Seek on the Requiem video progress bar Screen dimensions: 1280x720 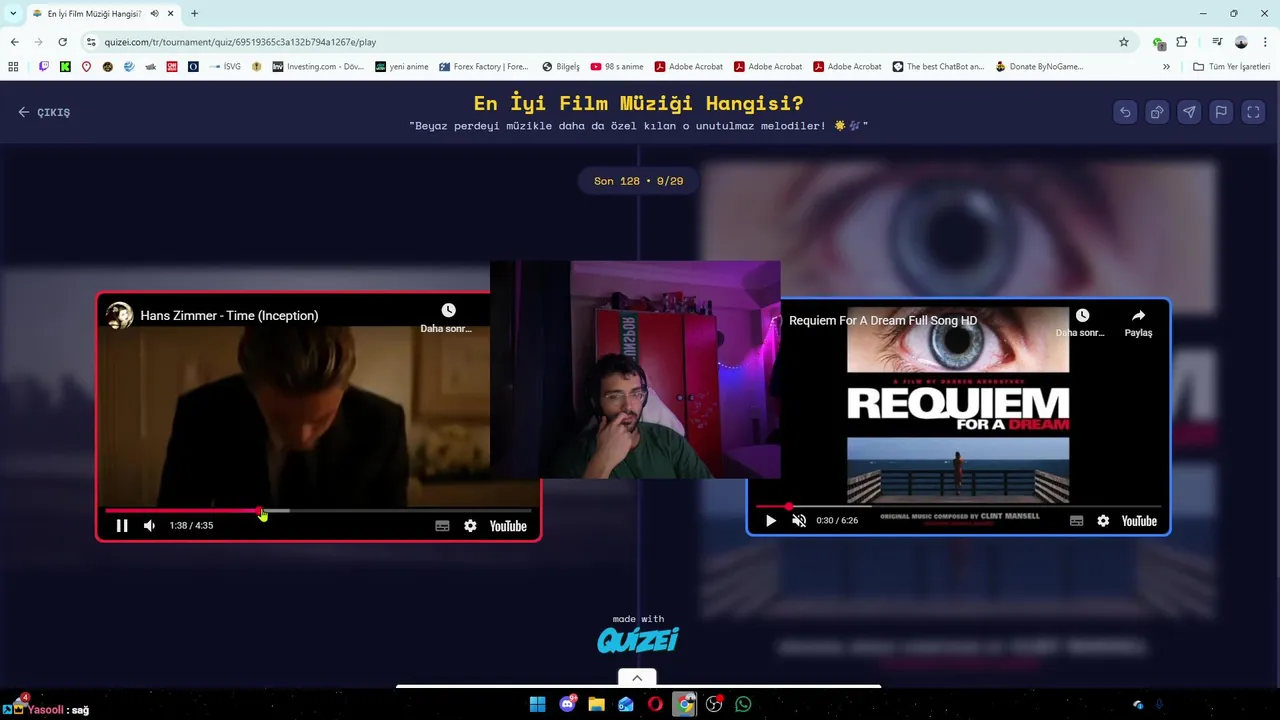pyautogui.click(x=958, y=507)
